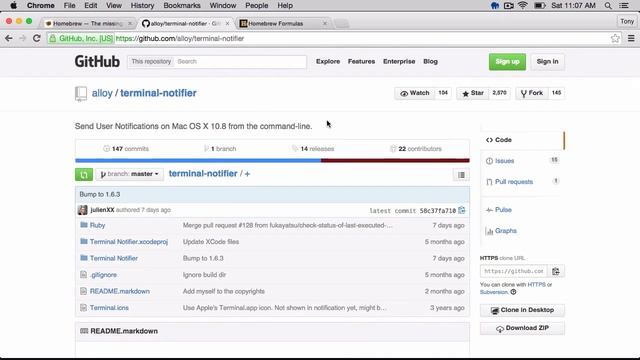Screen dimensions: 640x360
Task: Open Blog link in header
Action: pos(430,61)
